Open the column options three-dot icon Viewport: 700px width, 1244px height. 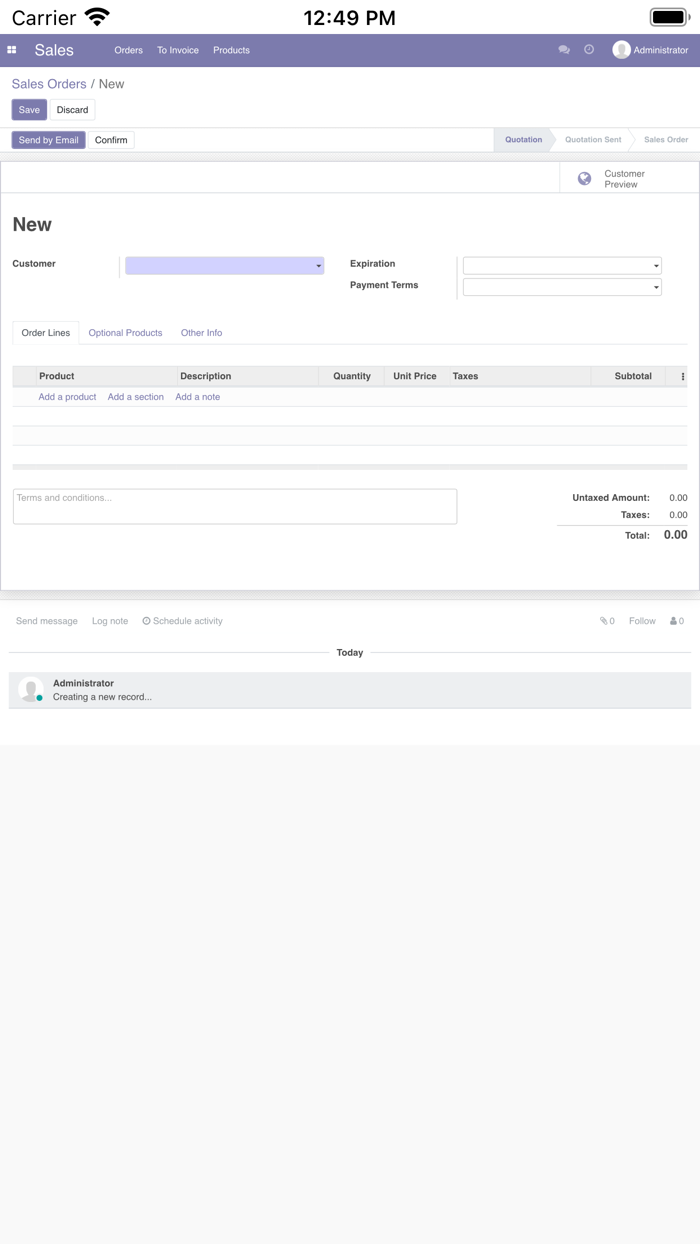coord(683,377)
